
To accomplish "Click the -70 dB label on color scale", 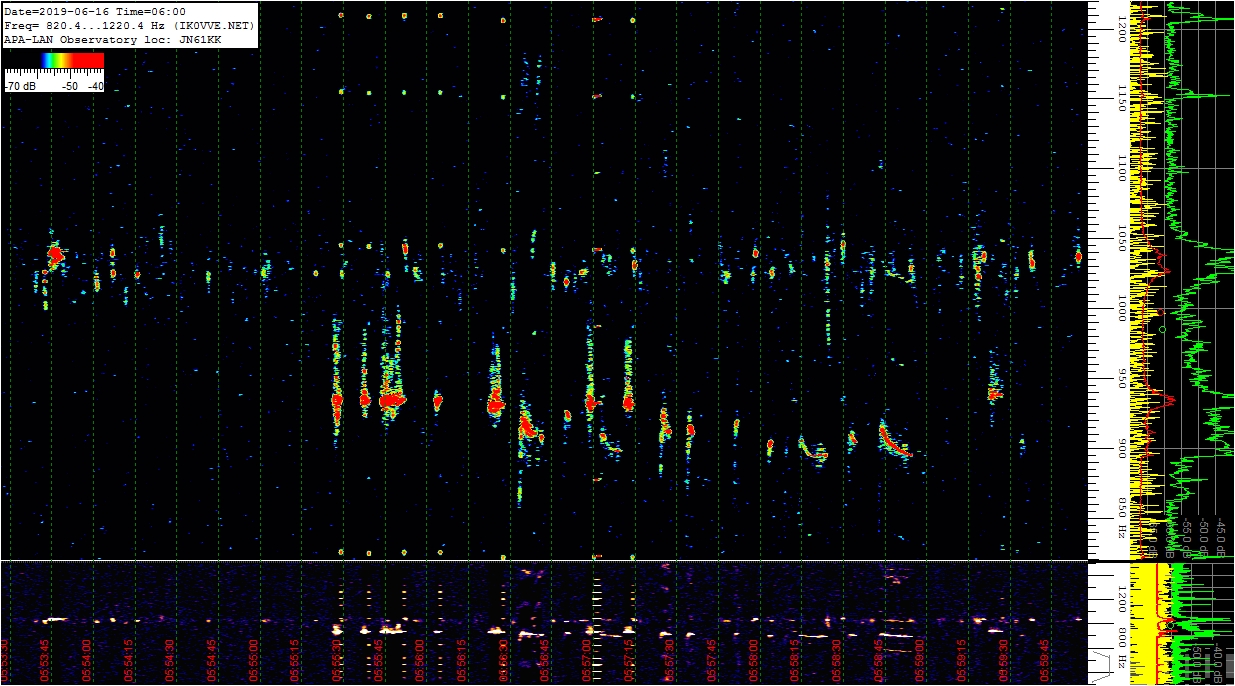I will [x=20, y=86].
